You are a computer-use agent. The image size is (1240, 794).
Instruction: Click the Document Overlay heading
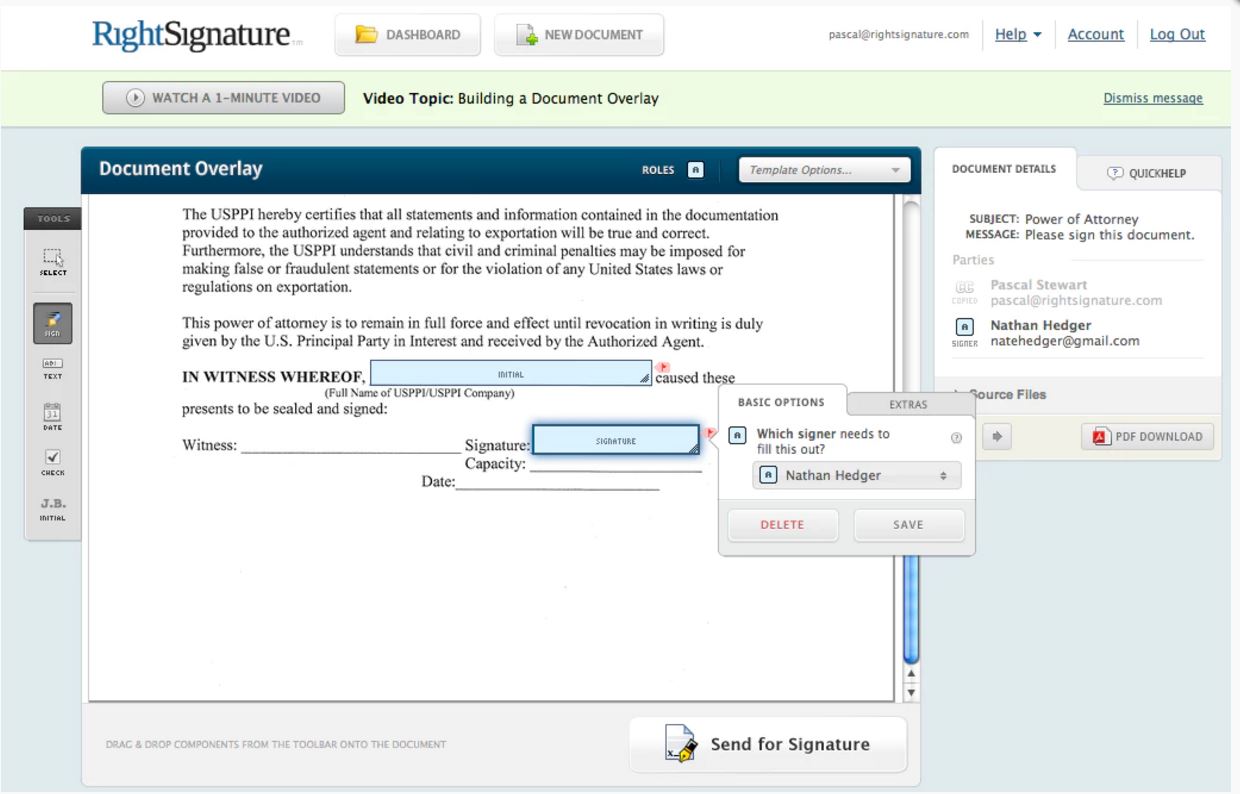coord(180,169)
